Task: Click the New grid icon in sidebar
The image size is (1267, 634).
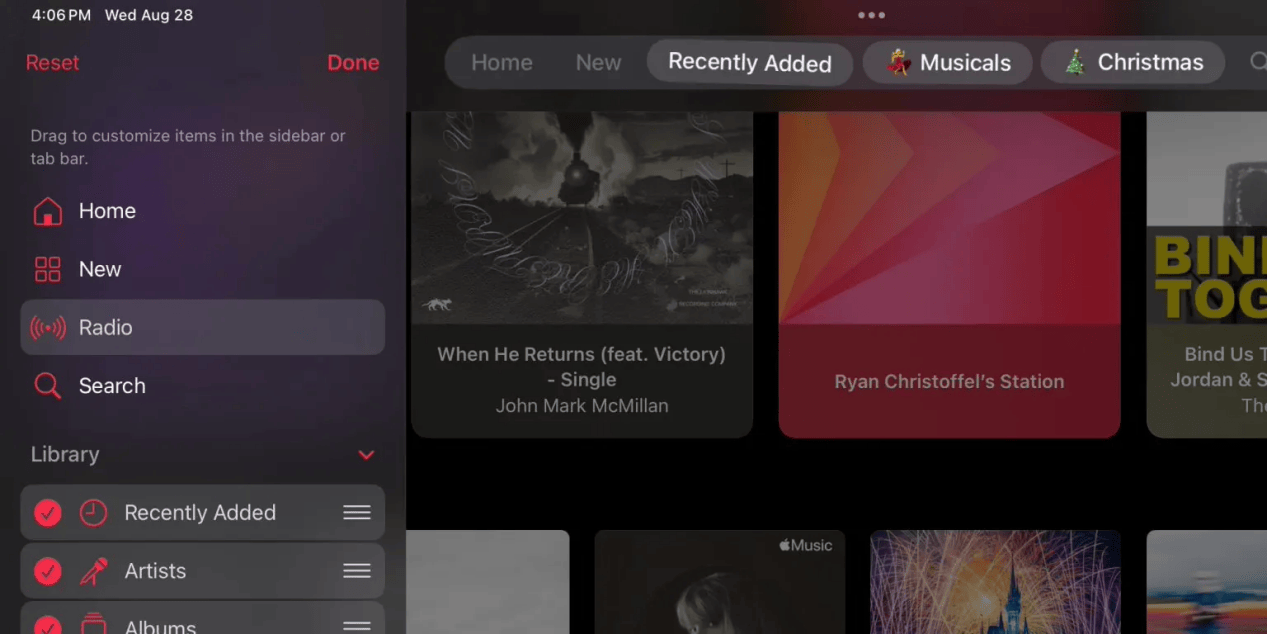Action: pyautogui.click(x=48, y=269)
